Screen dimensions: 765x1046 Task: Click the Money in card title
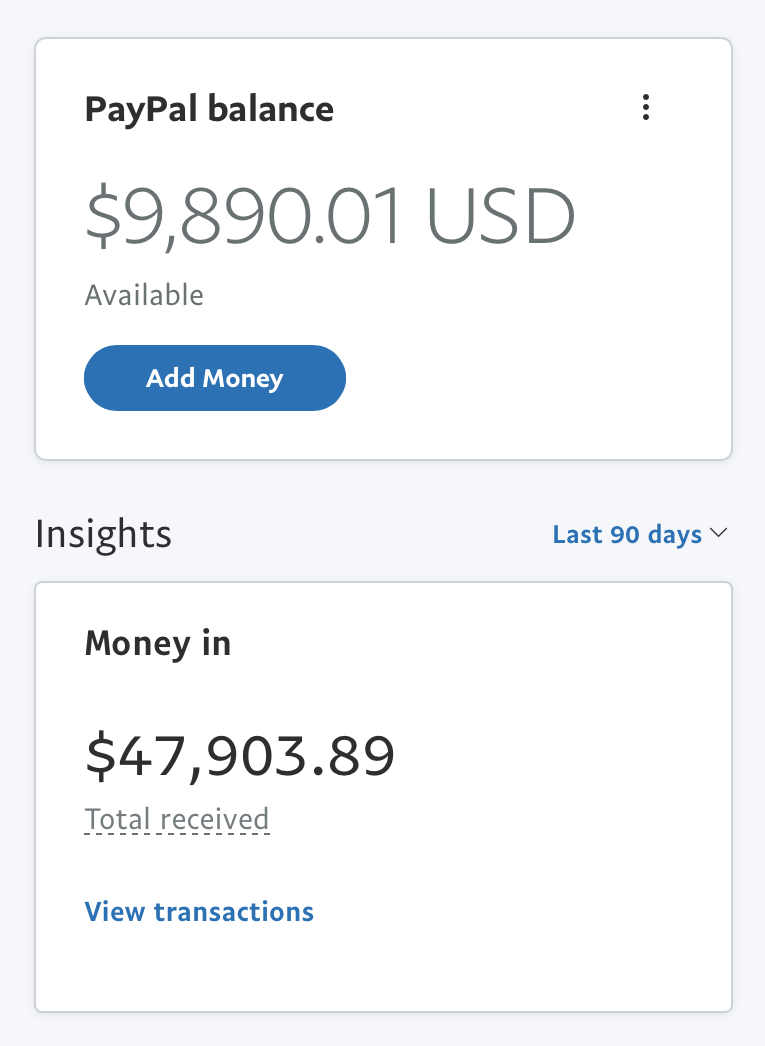point(157,644)
